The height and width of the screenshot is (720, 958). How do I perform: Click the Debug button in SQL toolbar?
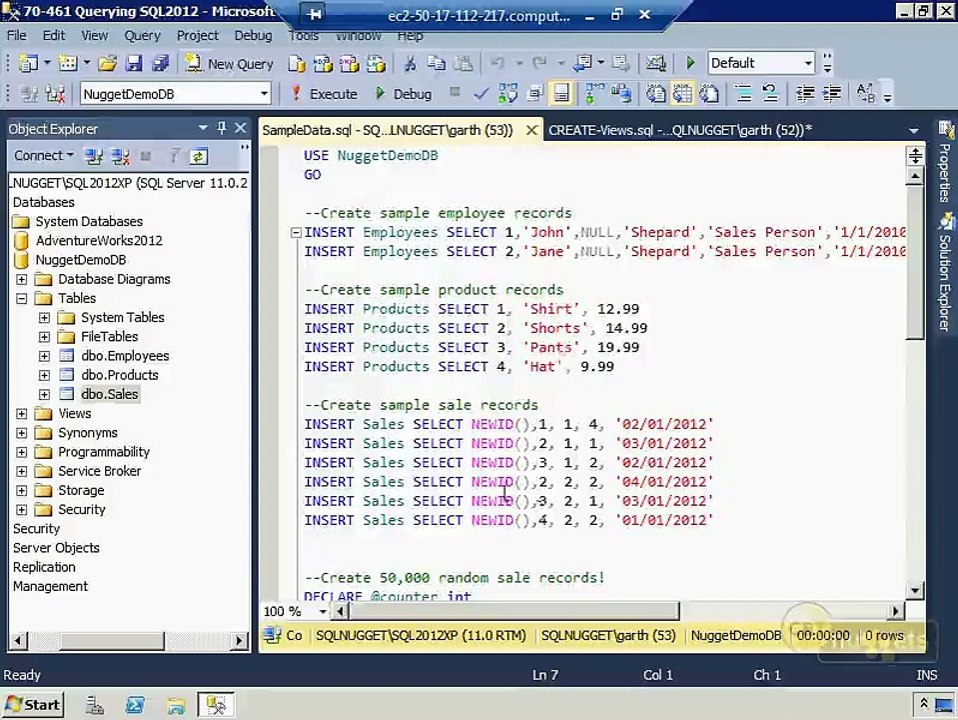tap(403, 94)
